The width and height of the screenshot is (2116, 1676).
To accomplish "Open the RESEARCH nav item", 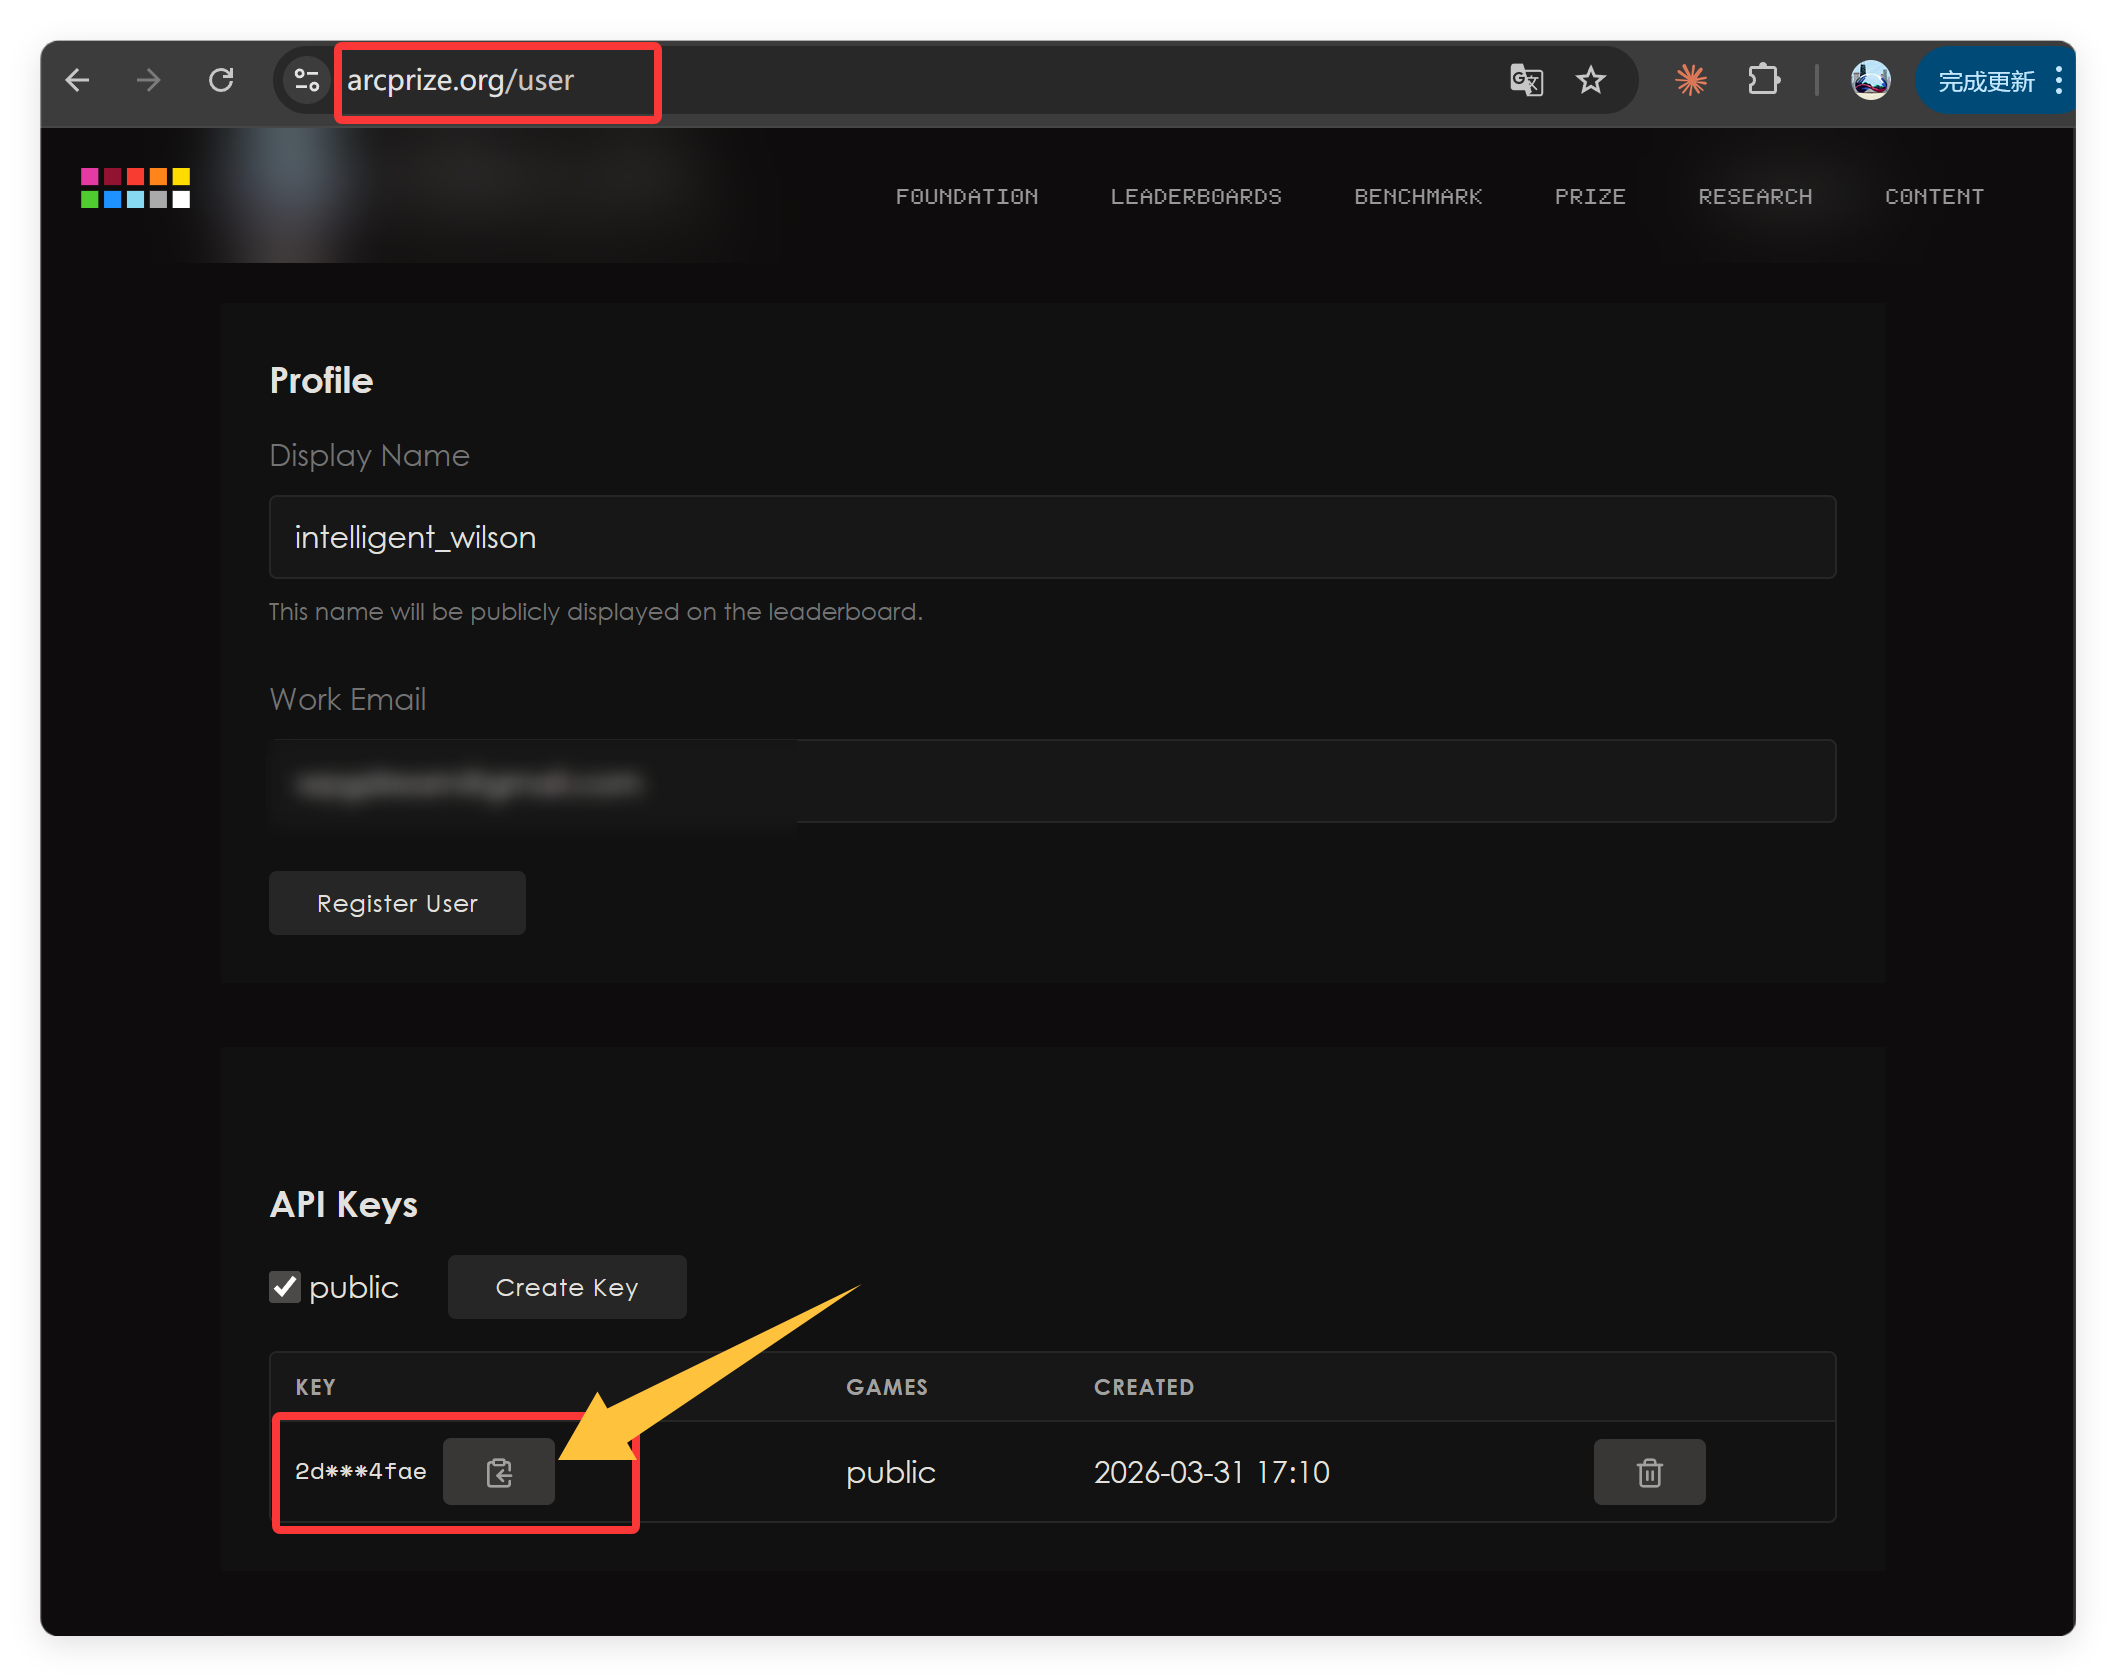I will [1755, 197].
